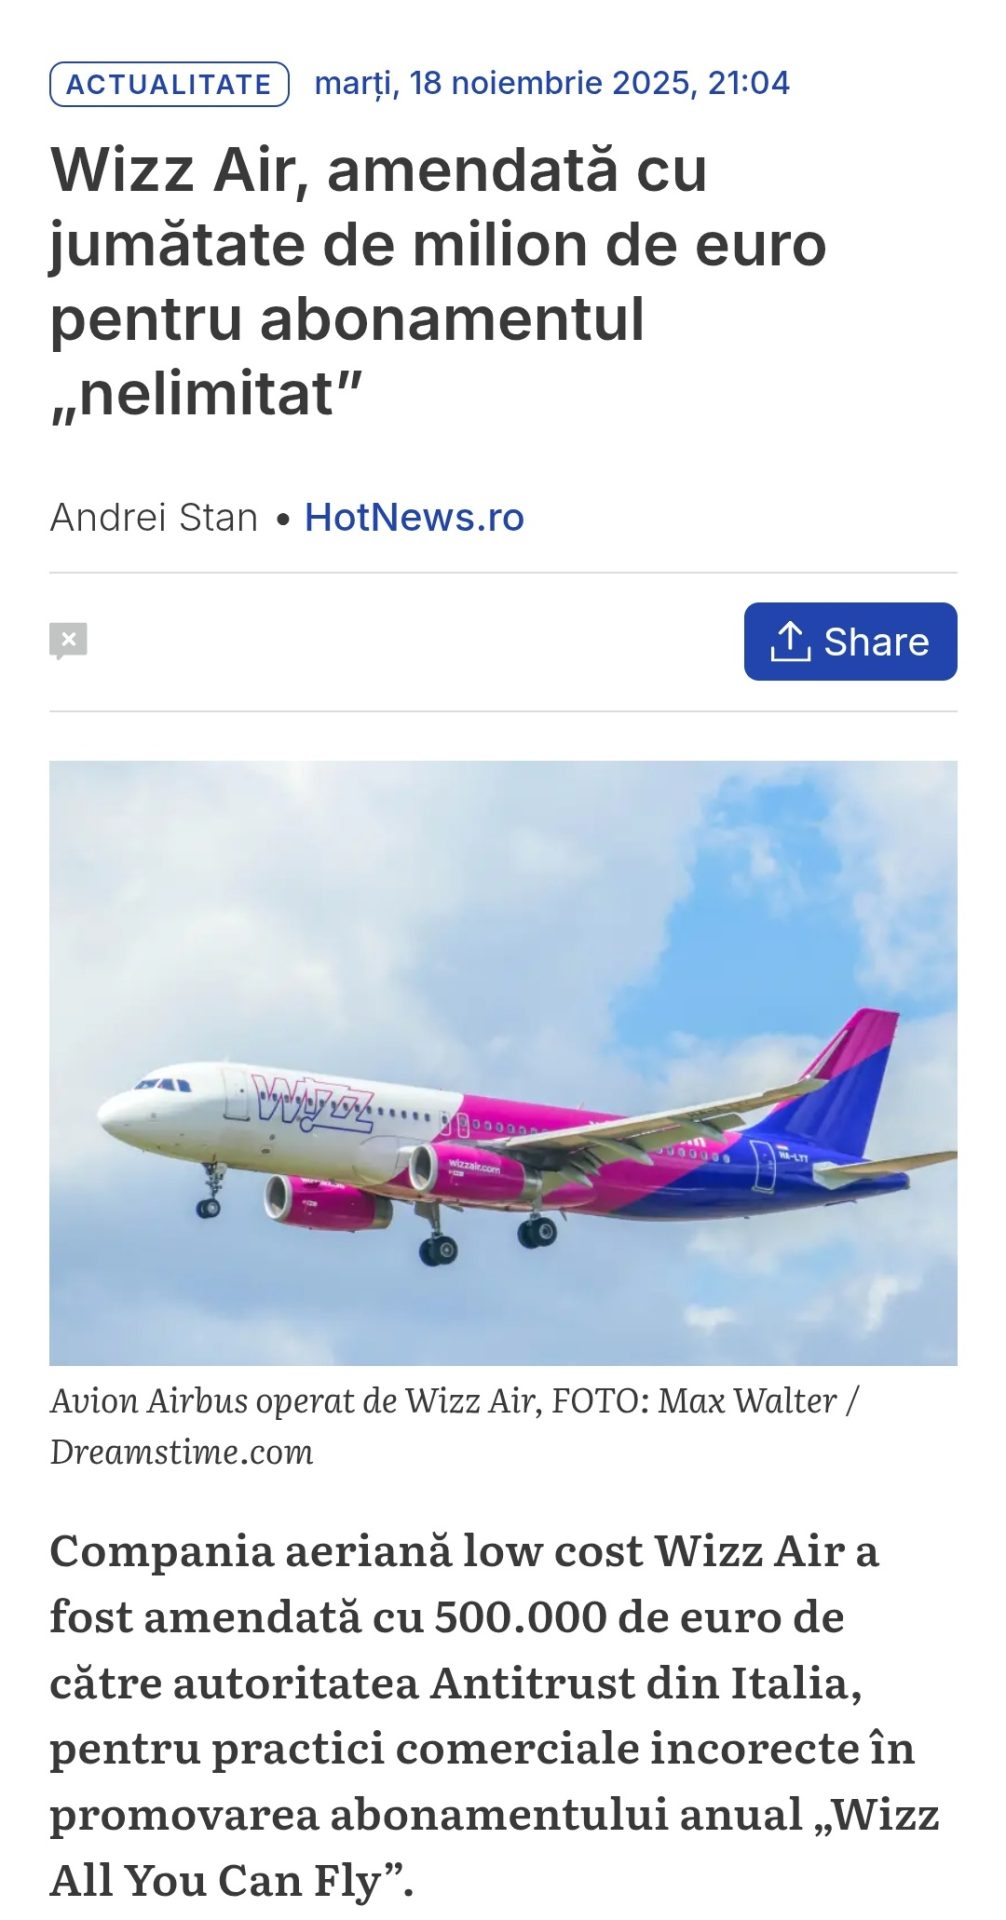Open author Andrei Stan's profile
This screenshot has height=1920, width=1006.
coord(154,517)
